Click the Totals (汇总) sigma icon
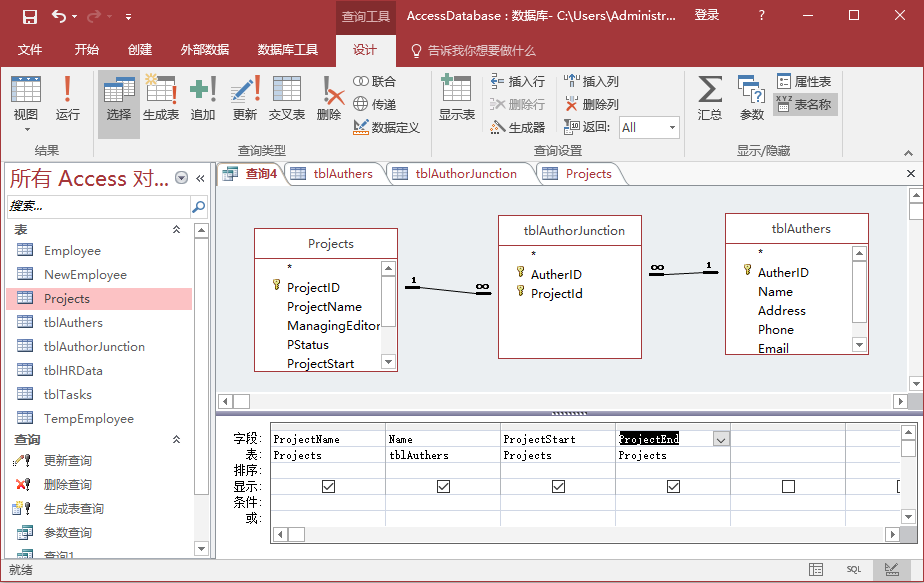 pos(710,98)
